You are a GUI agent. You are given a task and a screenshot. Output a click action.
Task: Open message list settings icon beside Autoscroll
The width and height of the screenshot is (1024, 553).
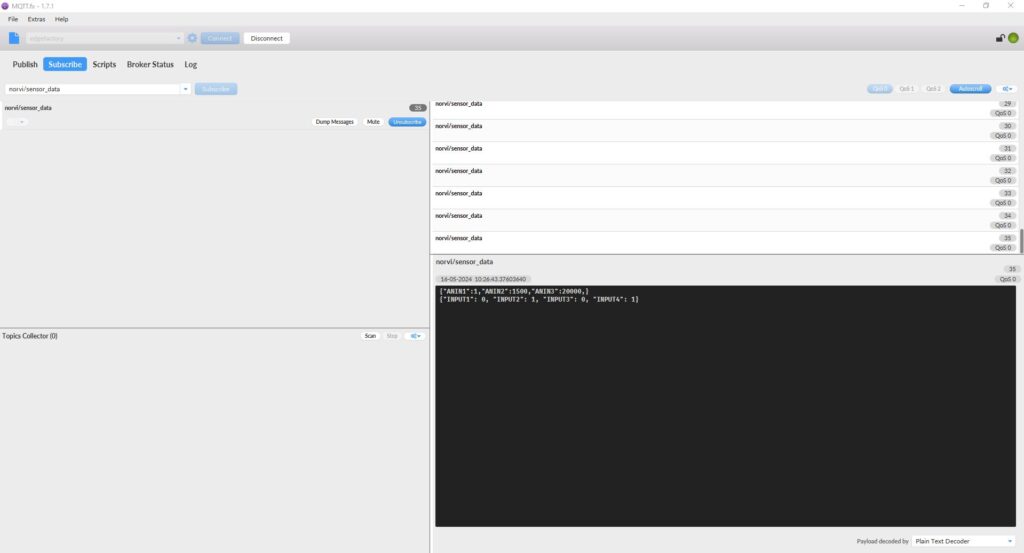coord(1007,89)
